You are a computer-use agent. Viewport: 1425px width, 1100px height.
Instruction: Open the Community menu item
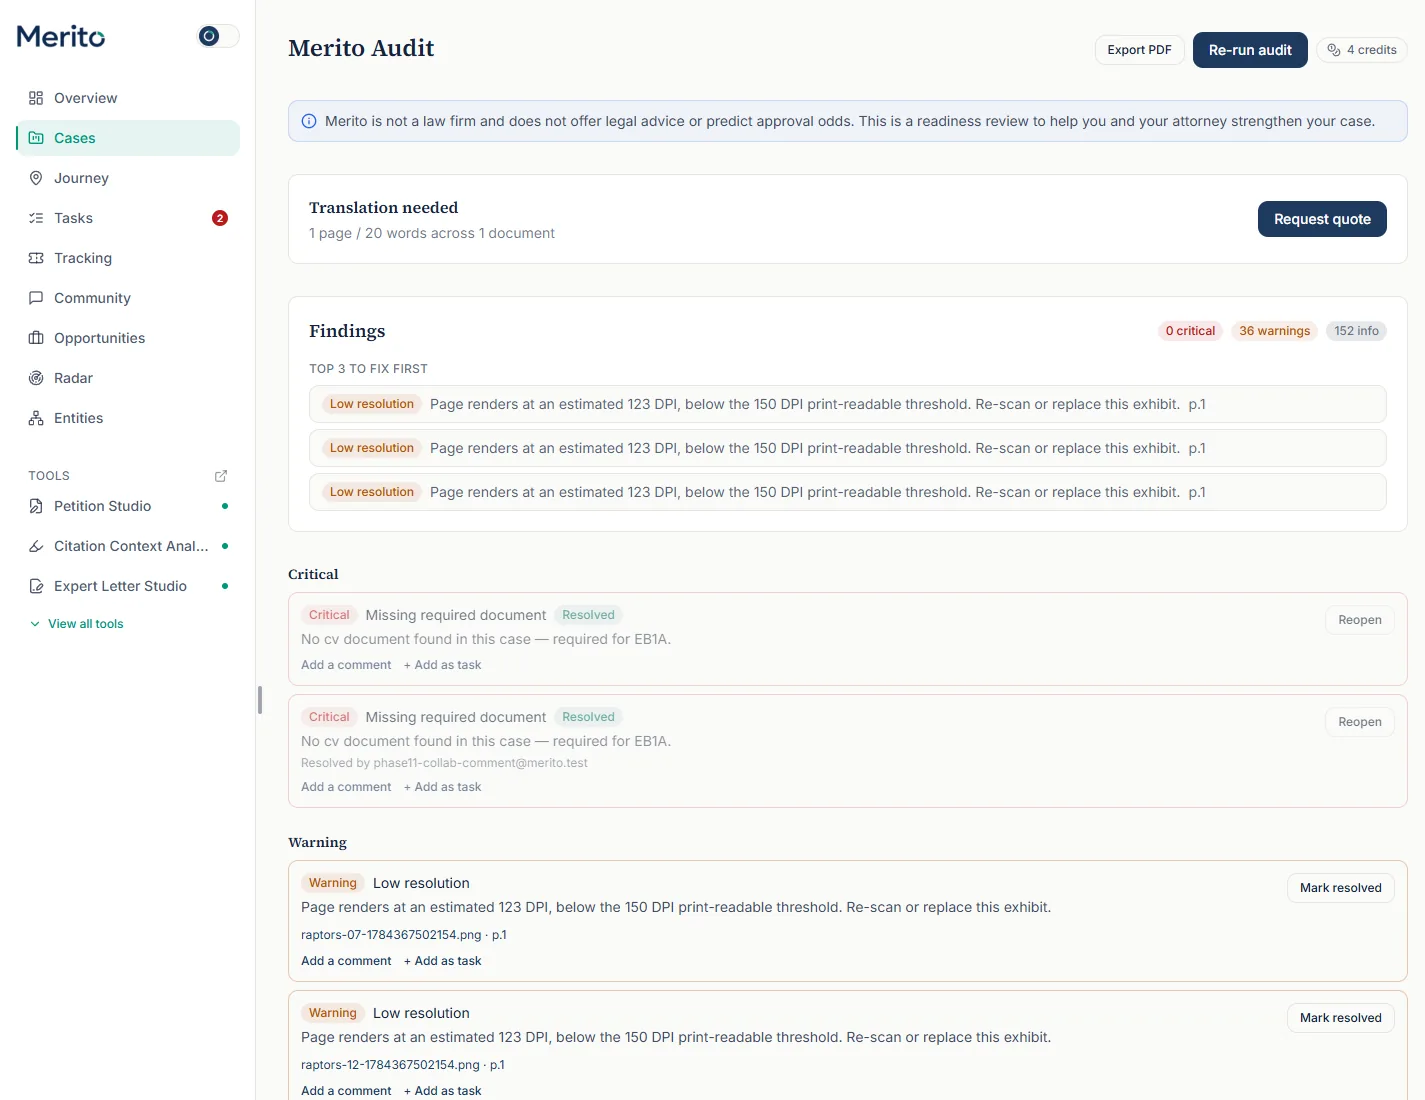pyautogui.click(x=128, y=298)
